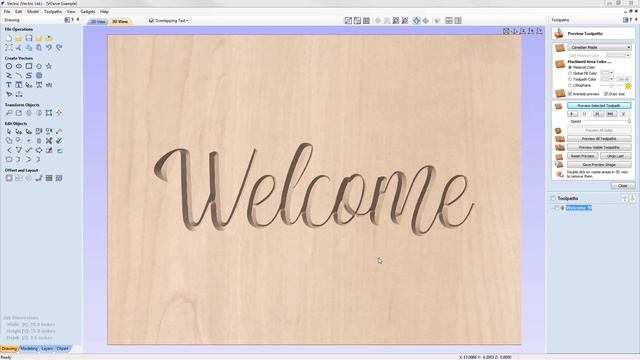This screenshot has width=640, height=360.
Task: Select the Selection arrow tool in Edit Objects
Action: (x=9, y=131)
